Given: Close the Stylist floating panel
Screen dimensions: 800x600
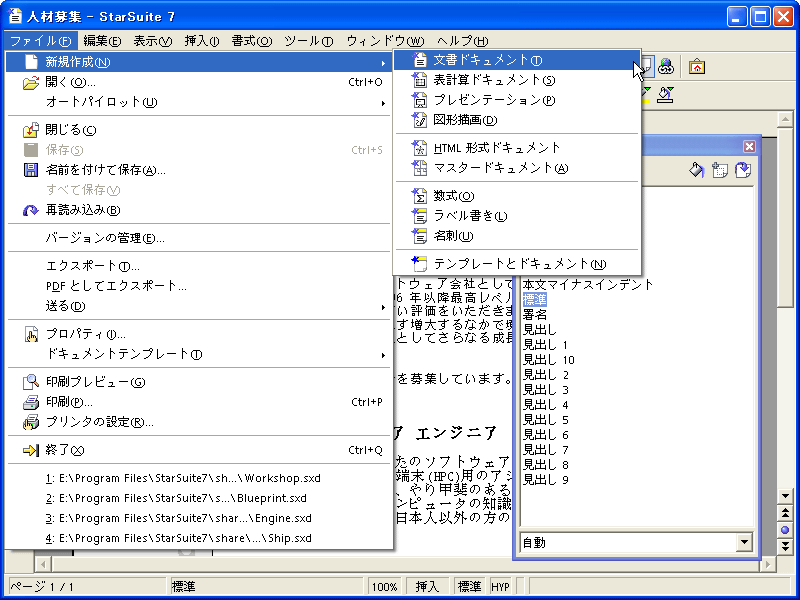Looking at the screenshot, I should [x=749, y=147].
